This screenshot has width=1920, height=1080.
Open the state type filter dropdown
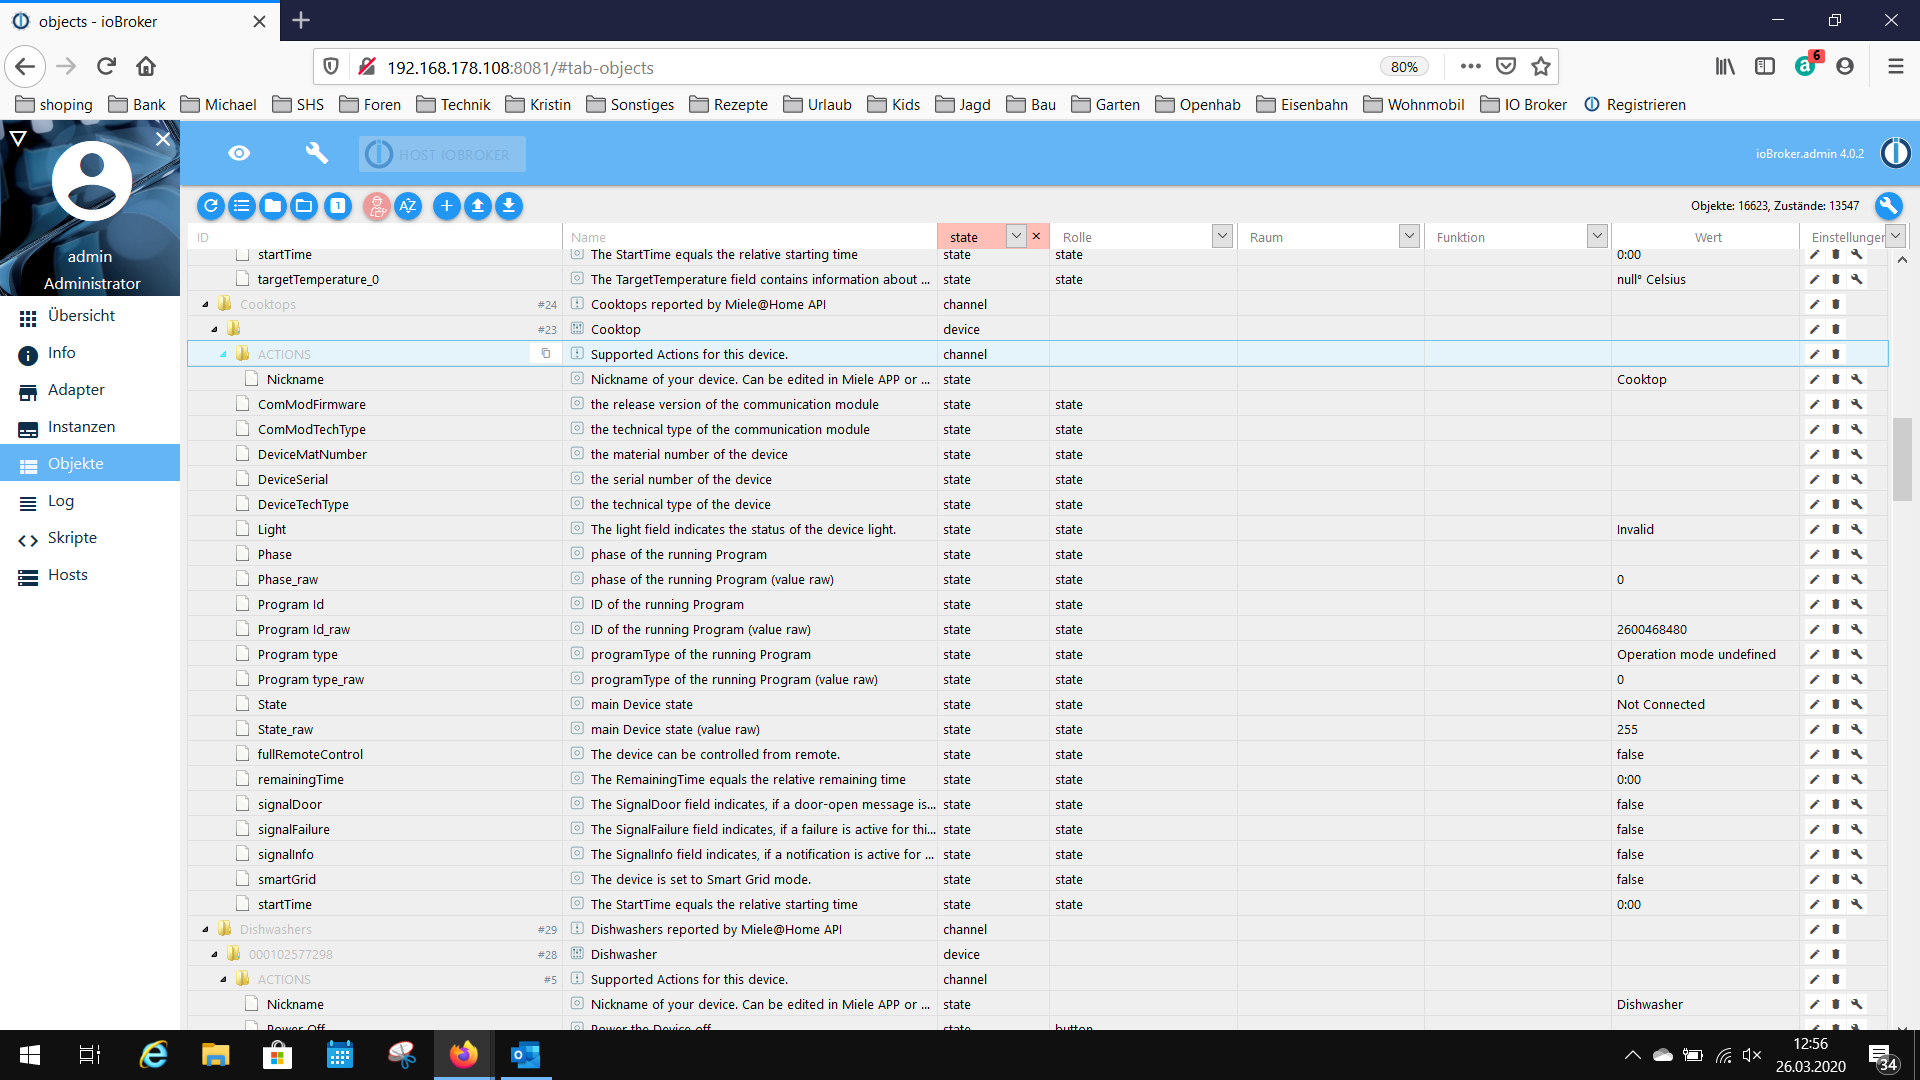[x=1016, y=237]
